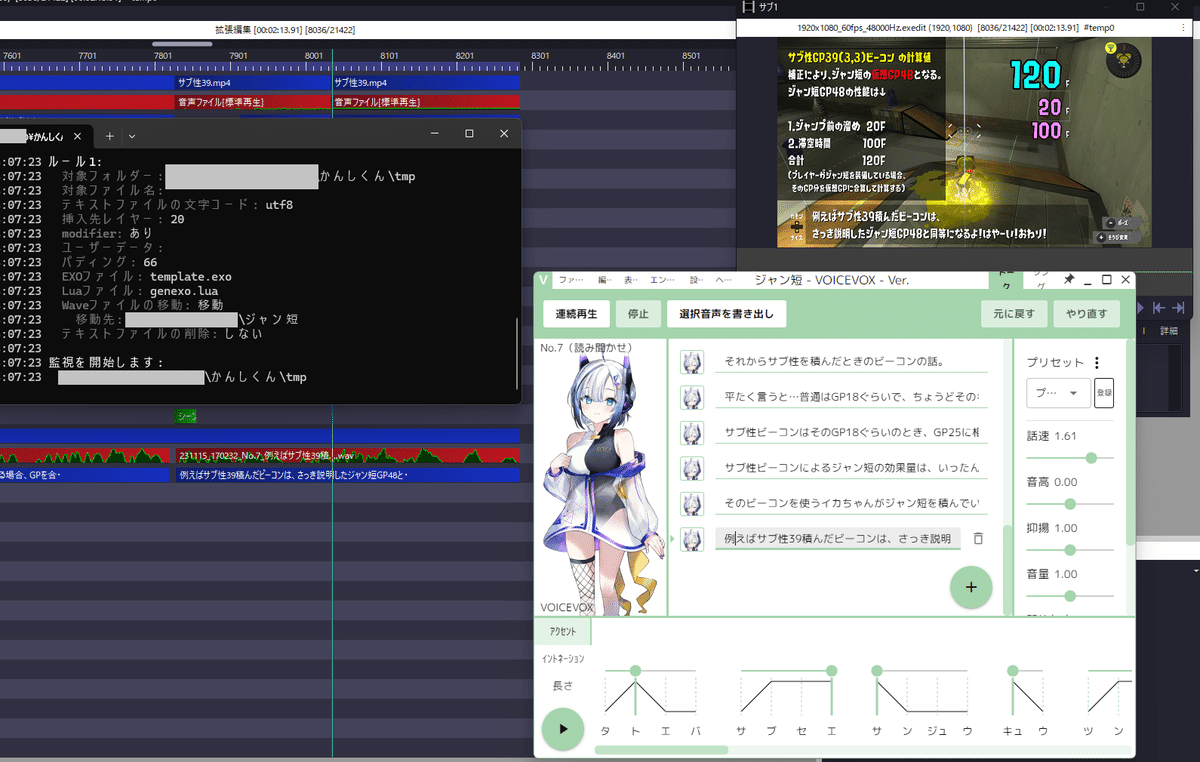Click the 元に戻す undo button
Viewport: 1200px width, 762px height.
(x=1014, y=313)
